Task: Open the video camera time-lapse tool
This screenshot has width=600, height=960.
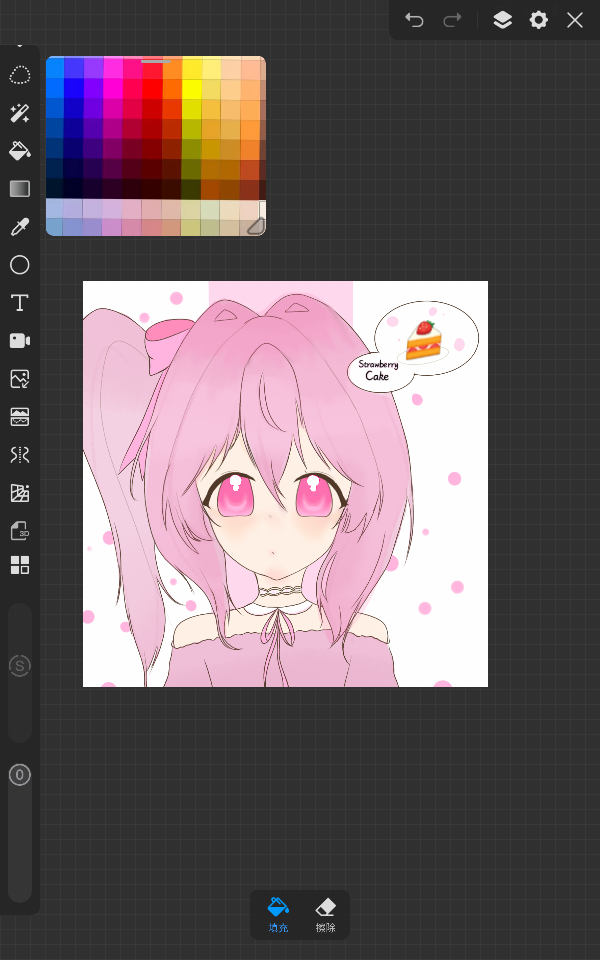Action: (x=20, y=340)
